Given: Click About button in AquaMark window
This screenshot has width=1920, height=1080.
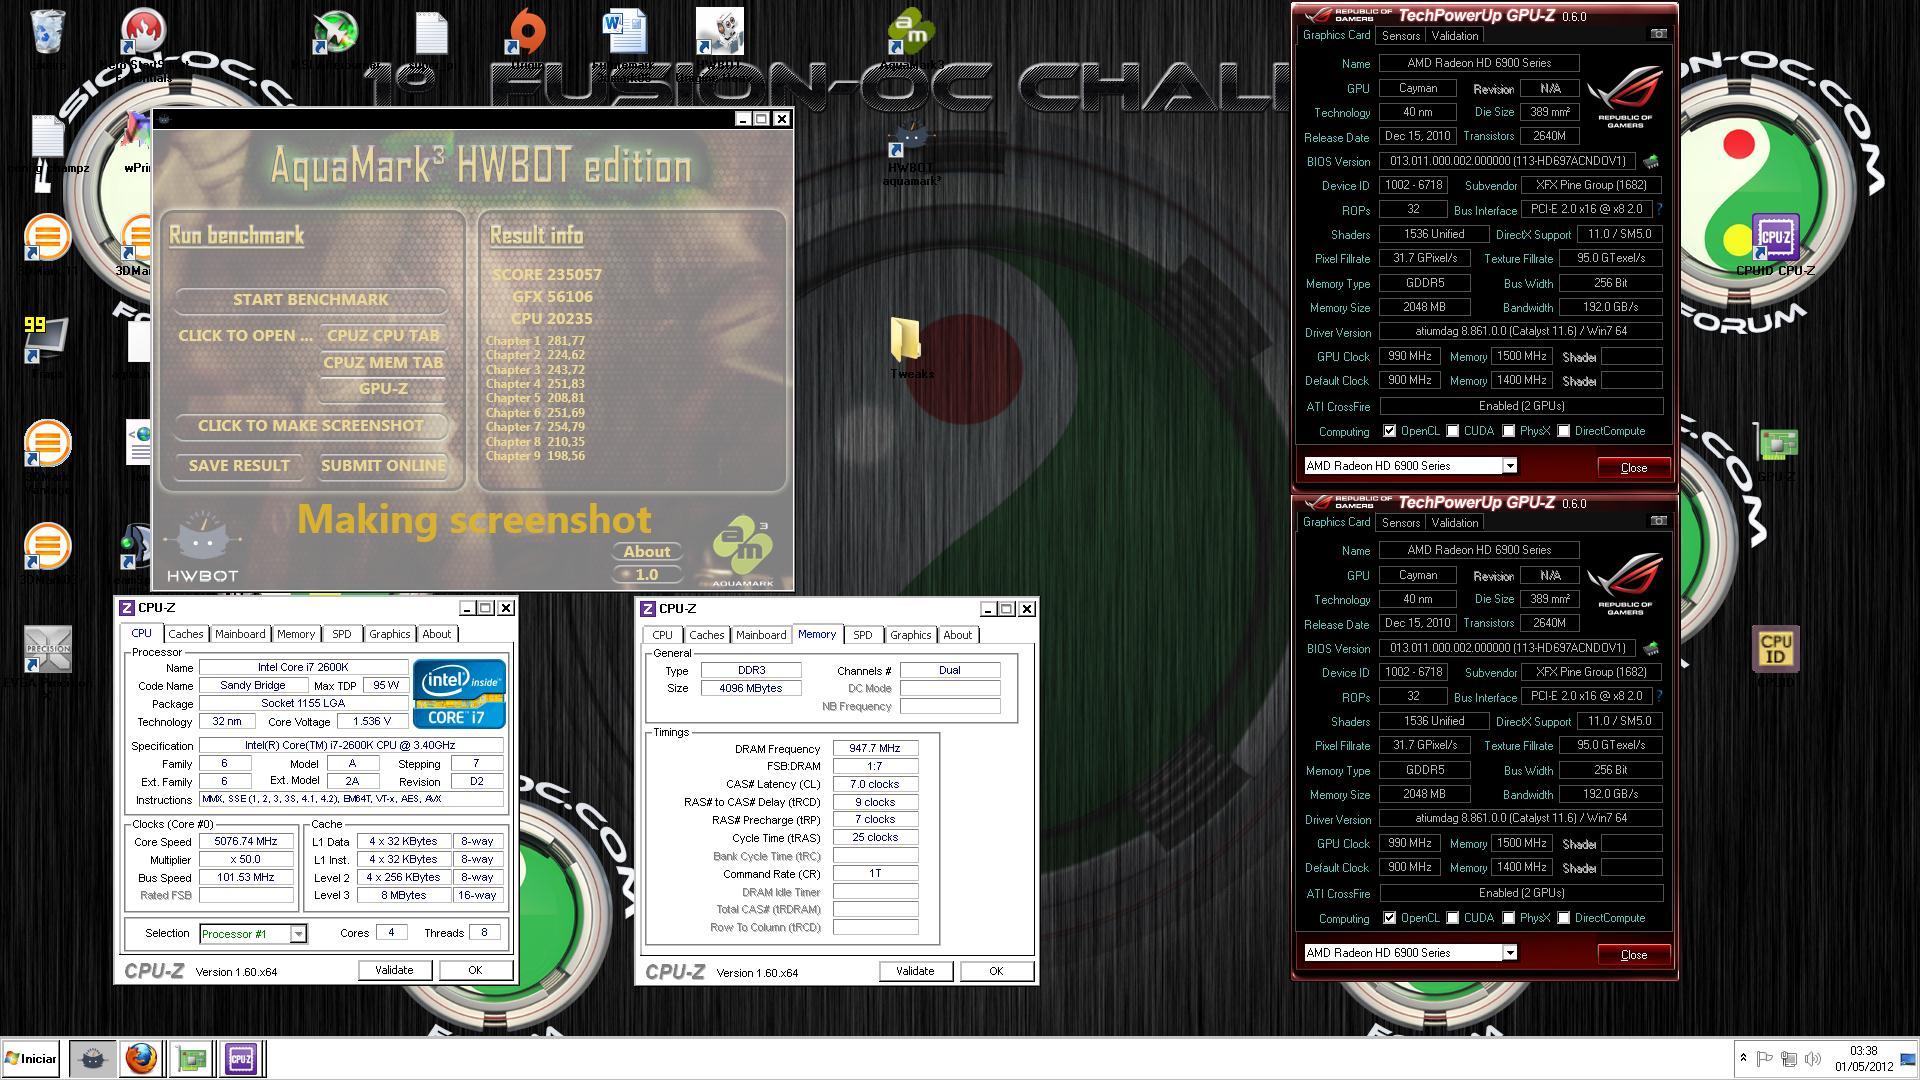Looking at the screenshot, I should coord(647,552).
